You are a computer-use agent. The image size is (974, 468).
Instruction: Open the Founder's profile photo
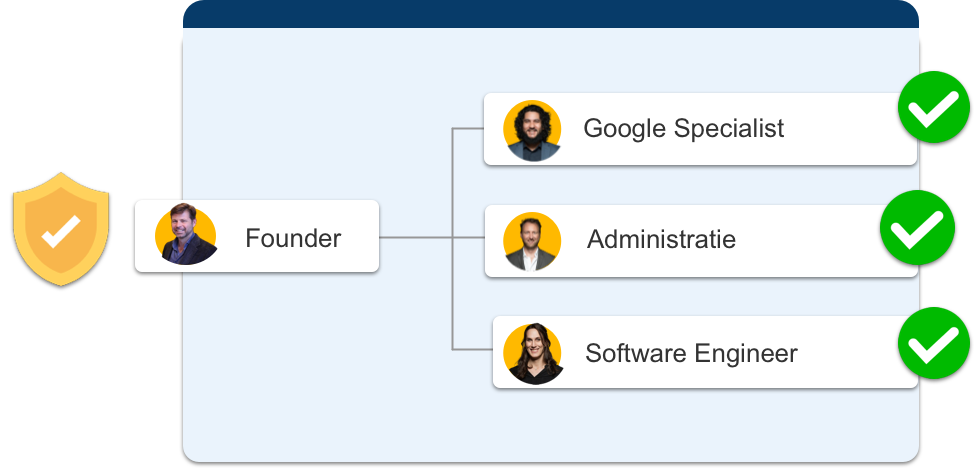(x=186, y=236)
